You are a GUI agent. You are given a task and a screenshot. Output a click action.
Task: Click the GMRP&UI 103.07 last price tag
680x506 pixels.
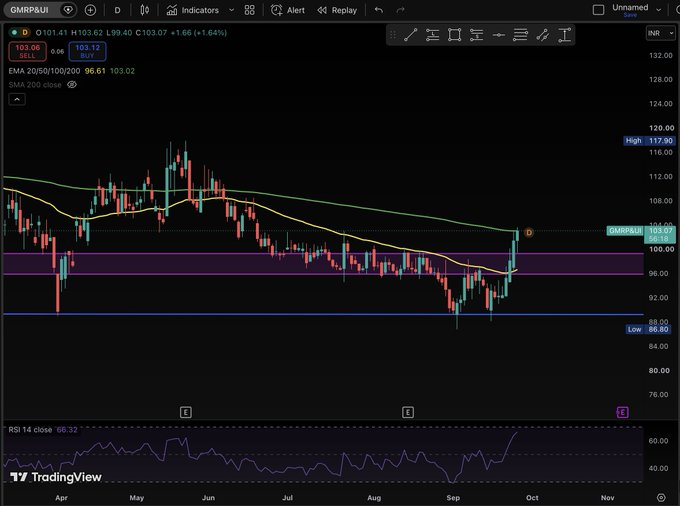coord(641,231)
